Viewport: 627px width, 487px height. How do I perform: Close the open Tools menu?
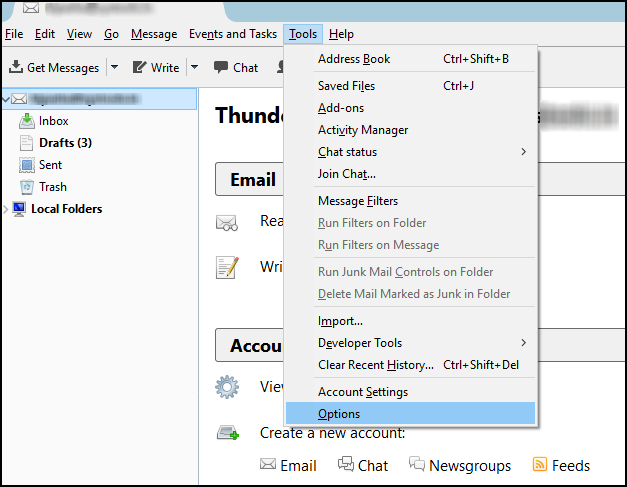tap(303, 34)
